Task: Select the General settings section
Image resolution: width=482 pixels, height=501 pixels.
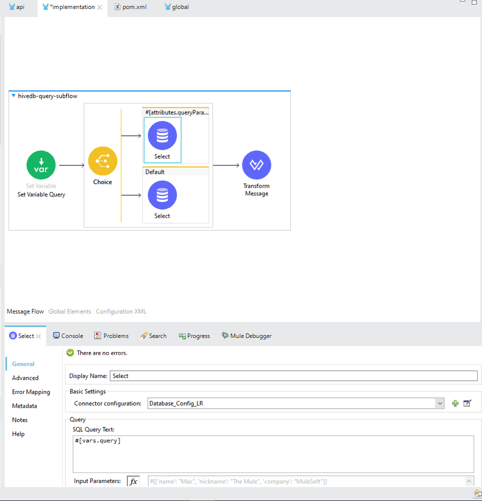Action: coord(23,364)
